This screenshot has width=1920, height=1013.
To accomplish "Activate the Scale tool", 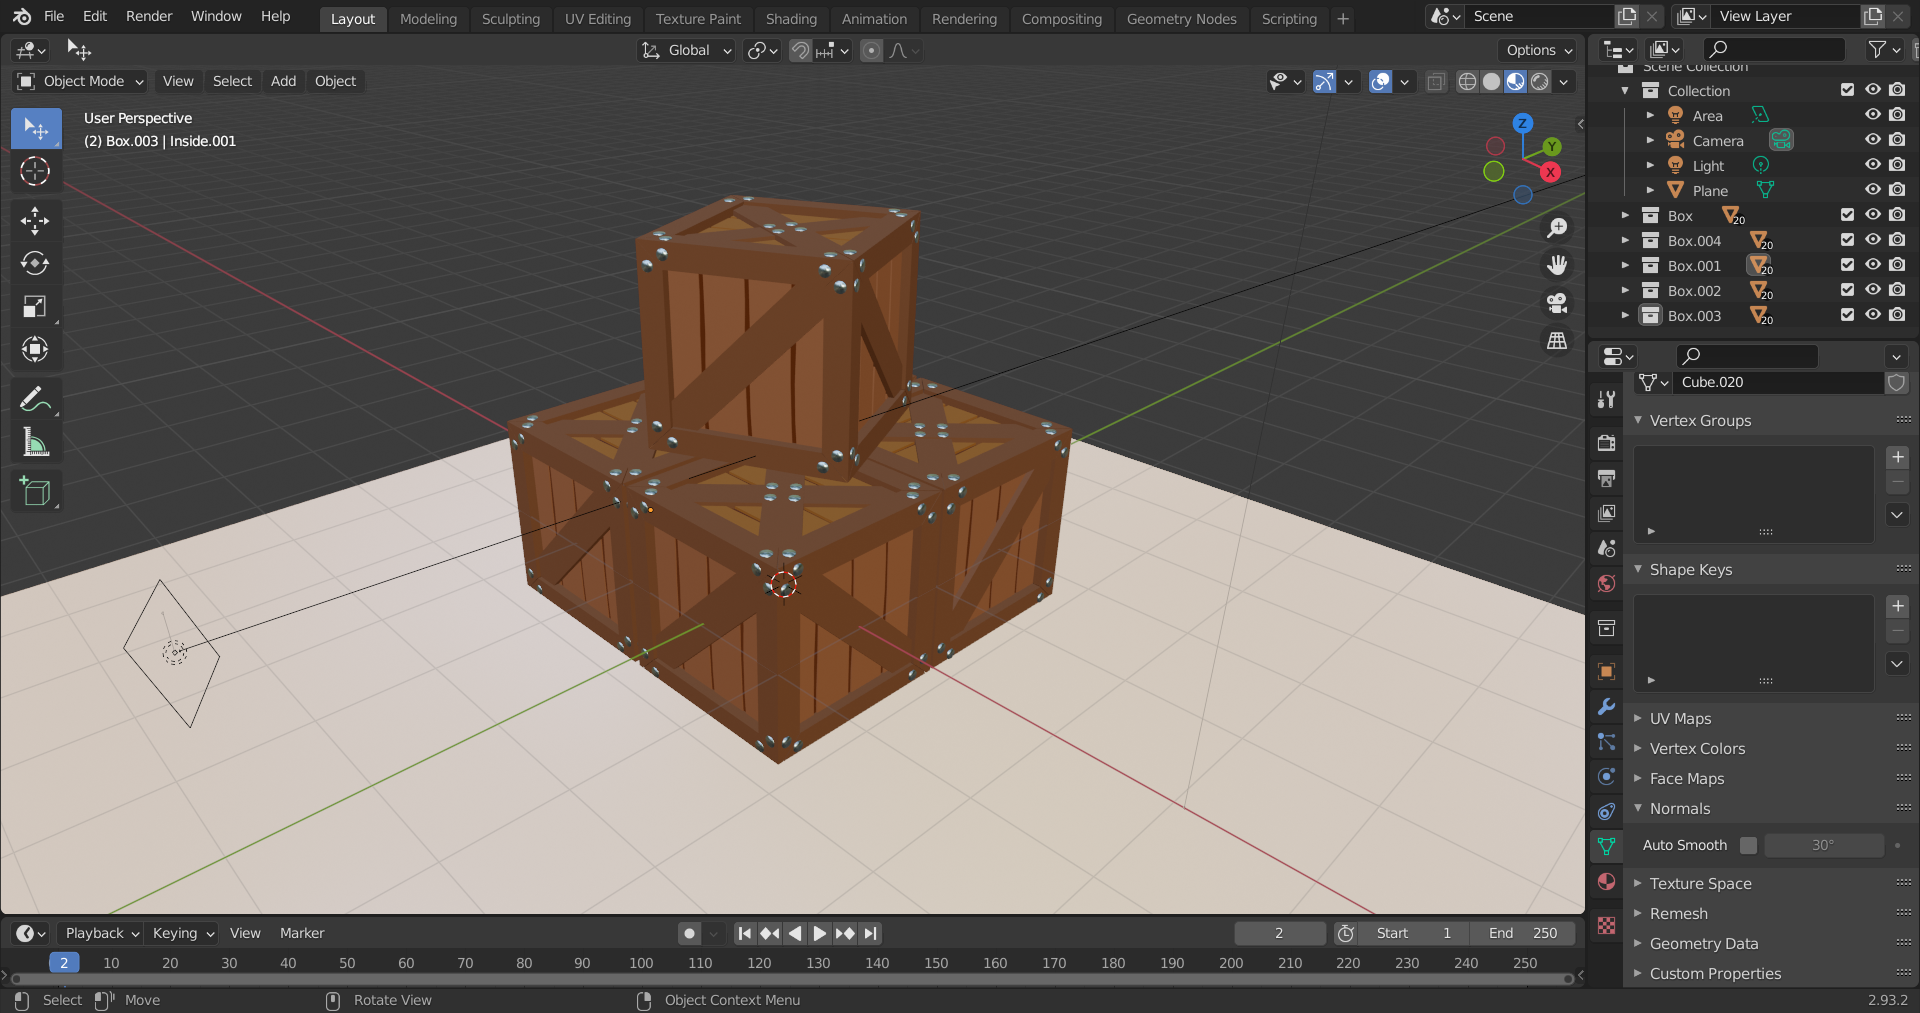I will pyautogui.click(x=35, y=306).
